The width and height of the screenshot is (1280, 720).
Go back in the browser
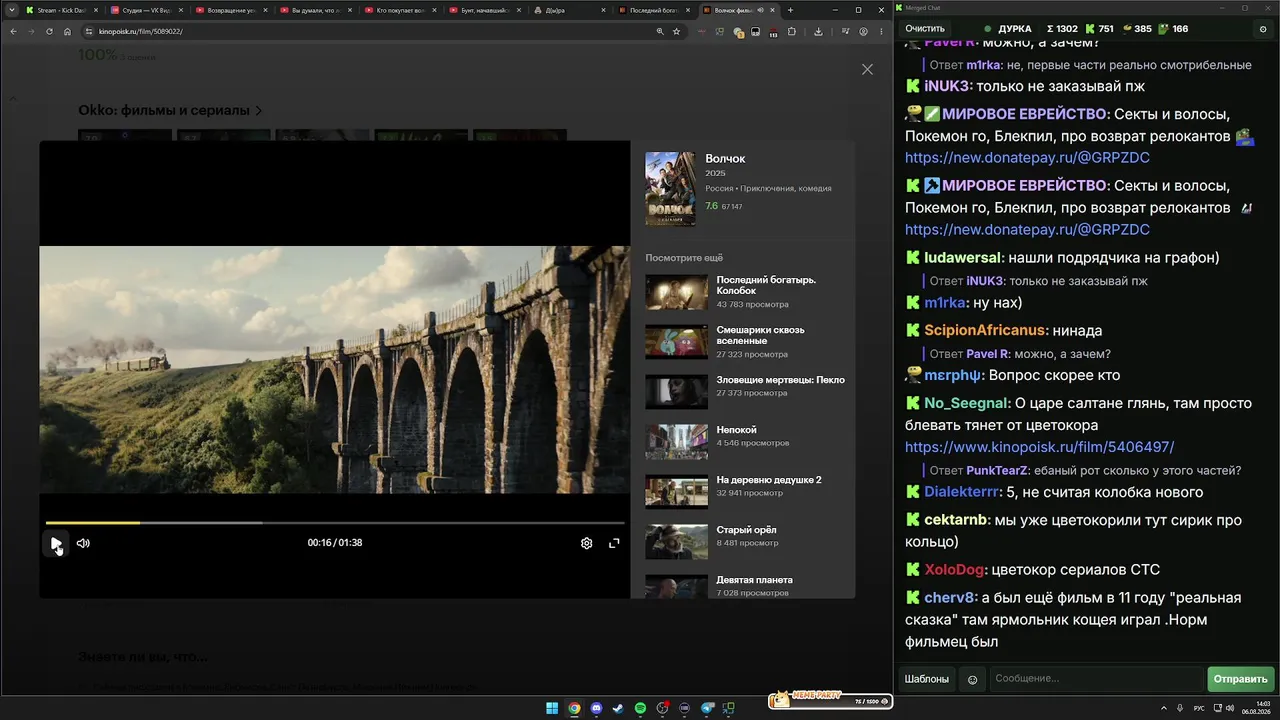(13, 31)
